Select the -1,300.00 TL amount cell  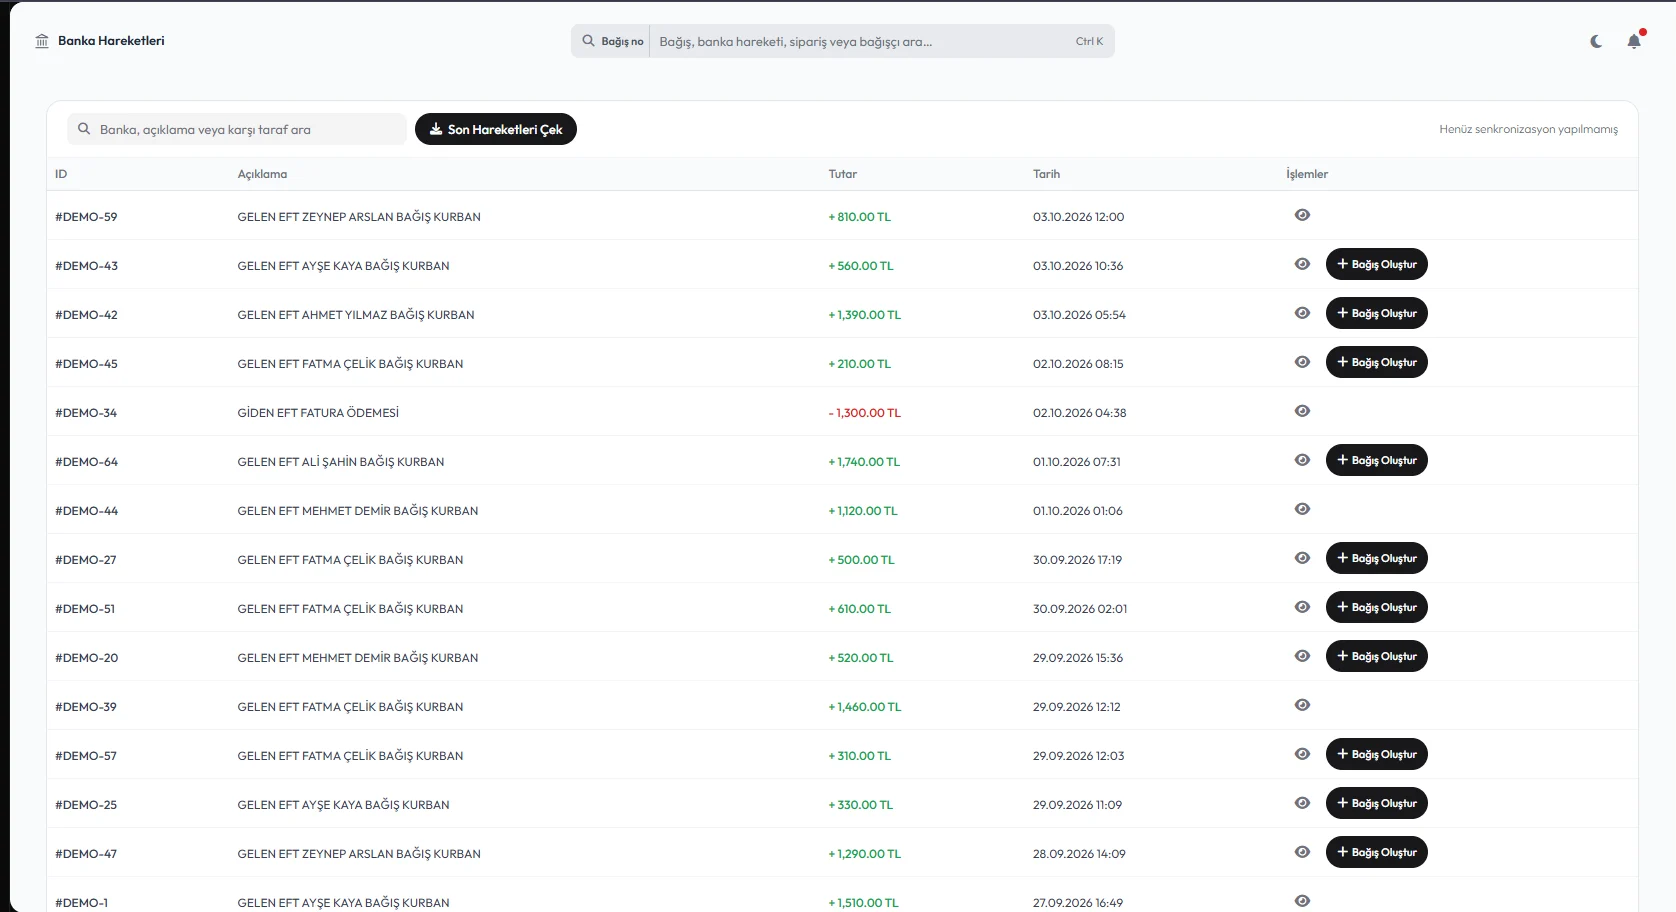pos(865,413)
